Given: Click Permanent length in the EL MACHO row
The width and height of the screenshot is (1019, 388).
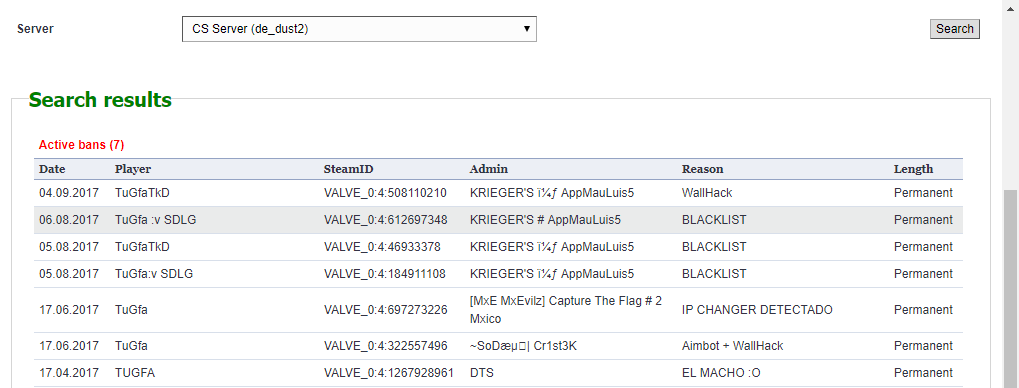Looking at the screenshot, I should [923, 373].
